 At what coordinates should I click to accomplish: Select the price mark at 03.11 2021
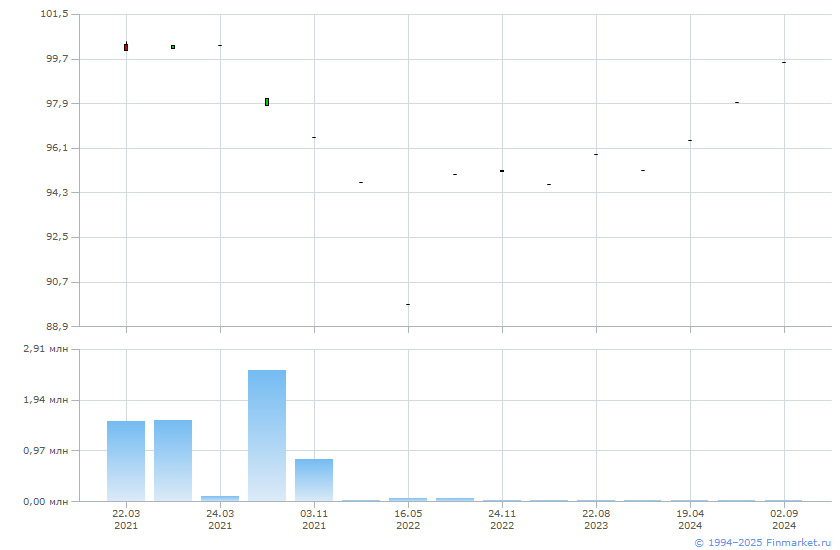(x=314, y=138)
